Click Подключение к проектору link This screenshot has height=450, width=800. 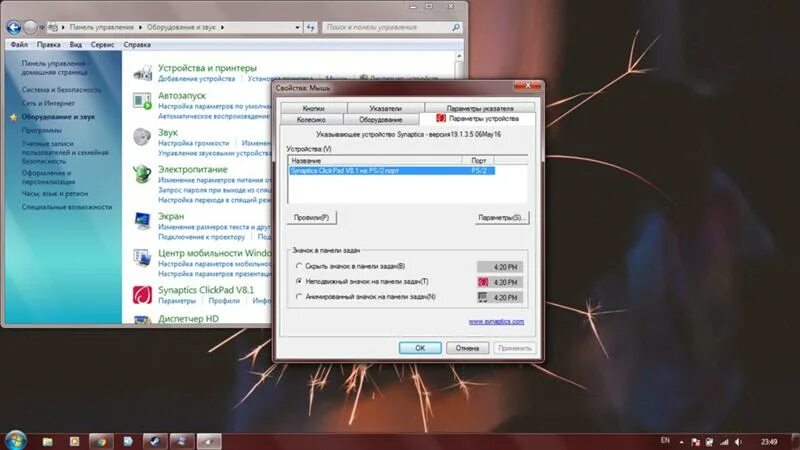point(202,237)
